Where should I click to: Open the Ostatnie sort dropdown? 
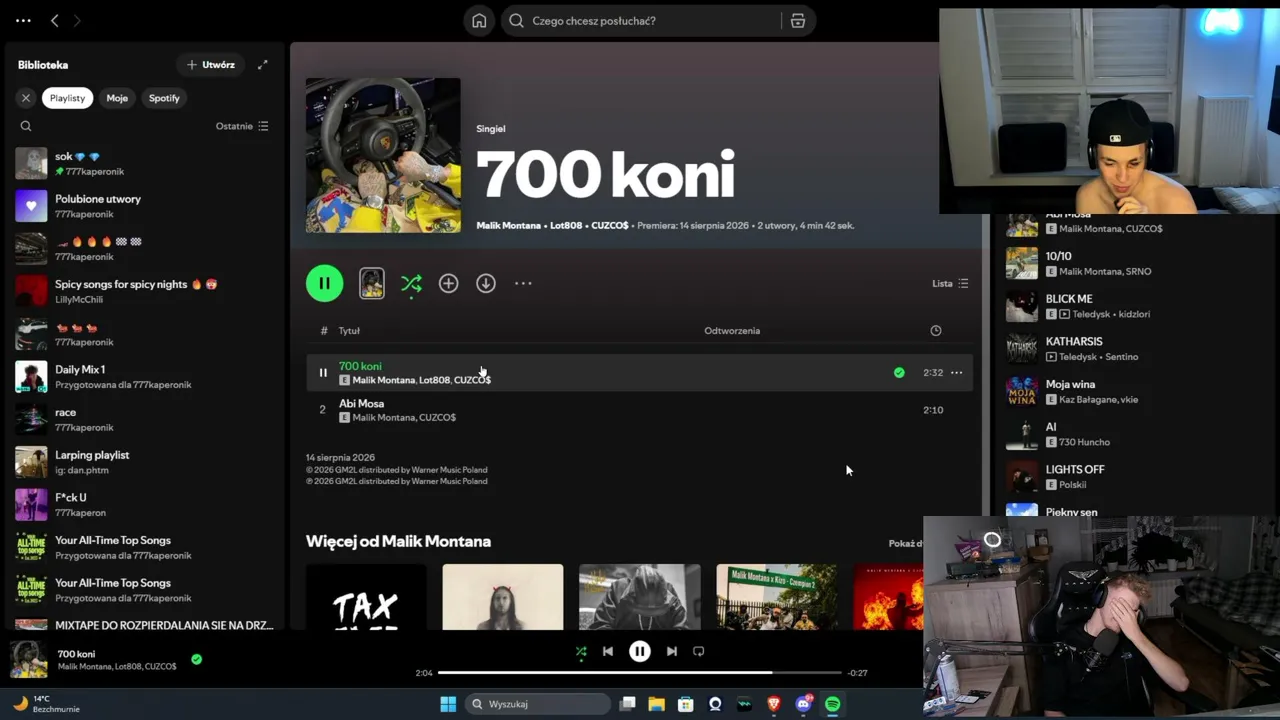[242, 126]
